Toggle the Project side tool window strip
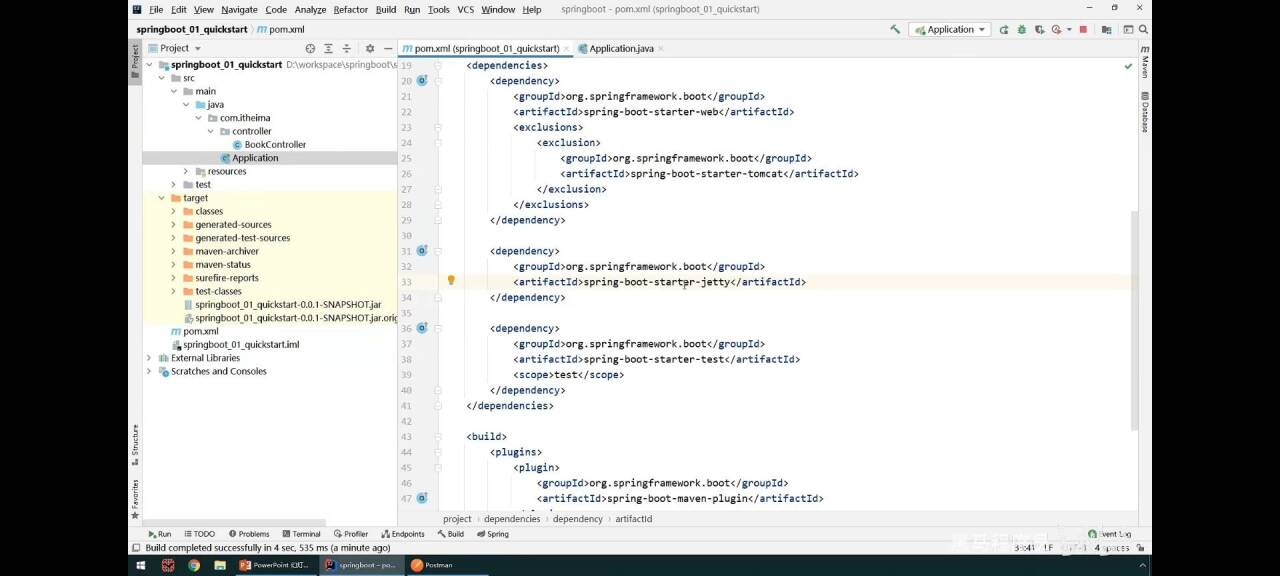Screen dimensions: 1280x576 [135, 60]
